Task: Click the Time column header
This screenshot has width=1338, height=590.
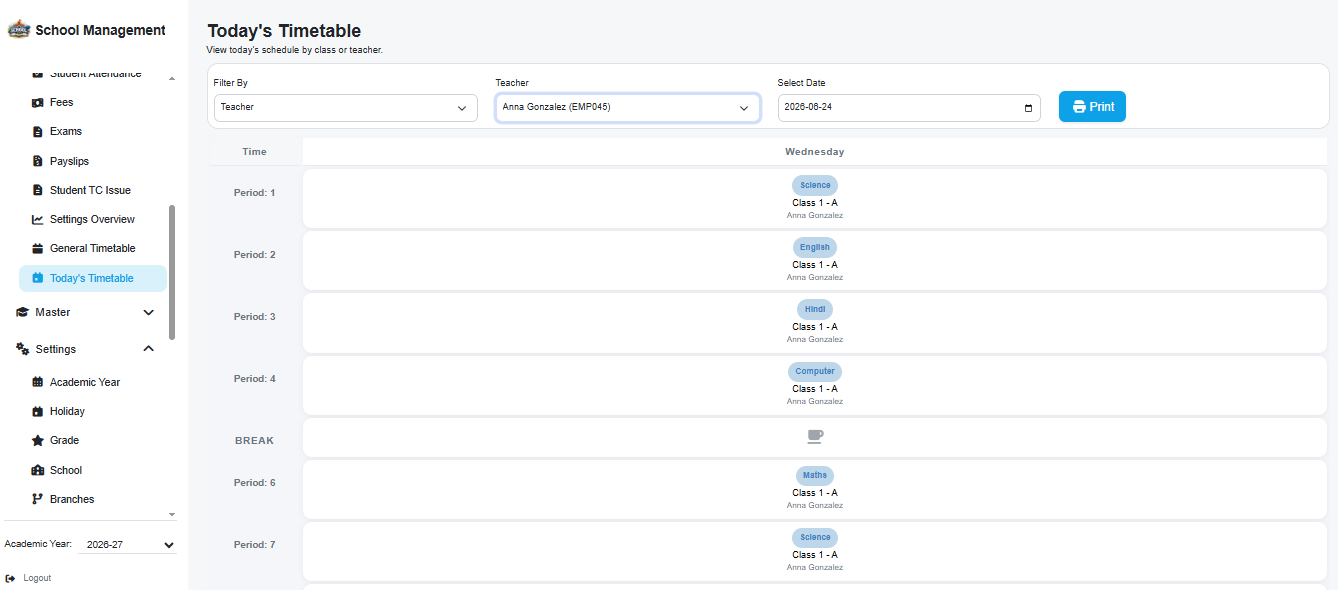Action: coord(255,152)
